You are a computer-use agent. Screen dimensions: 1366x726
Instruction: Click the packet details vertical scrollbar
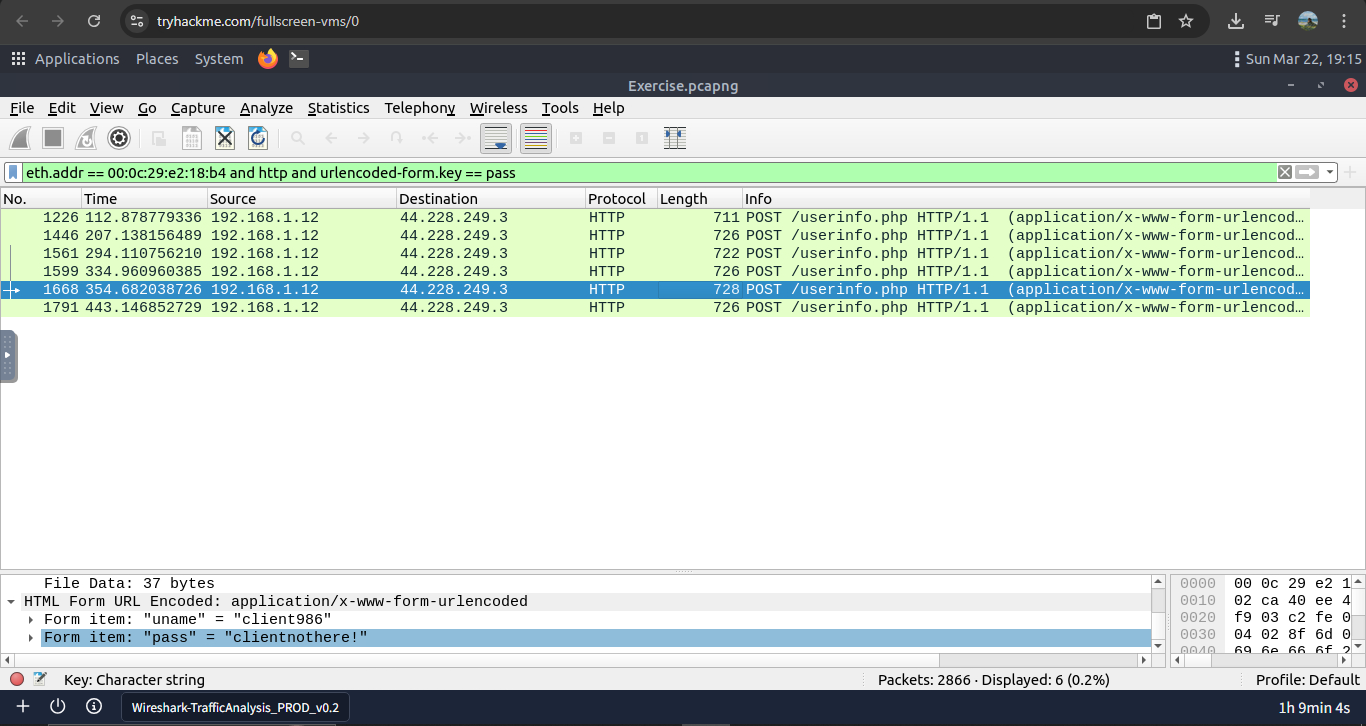tap(1158, 613)
